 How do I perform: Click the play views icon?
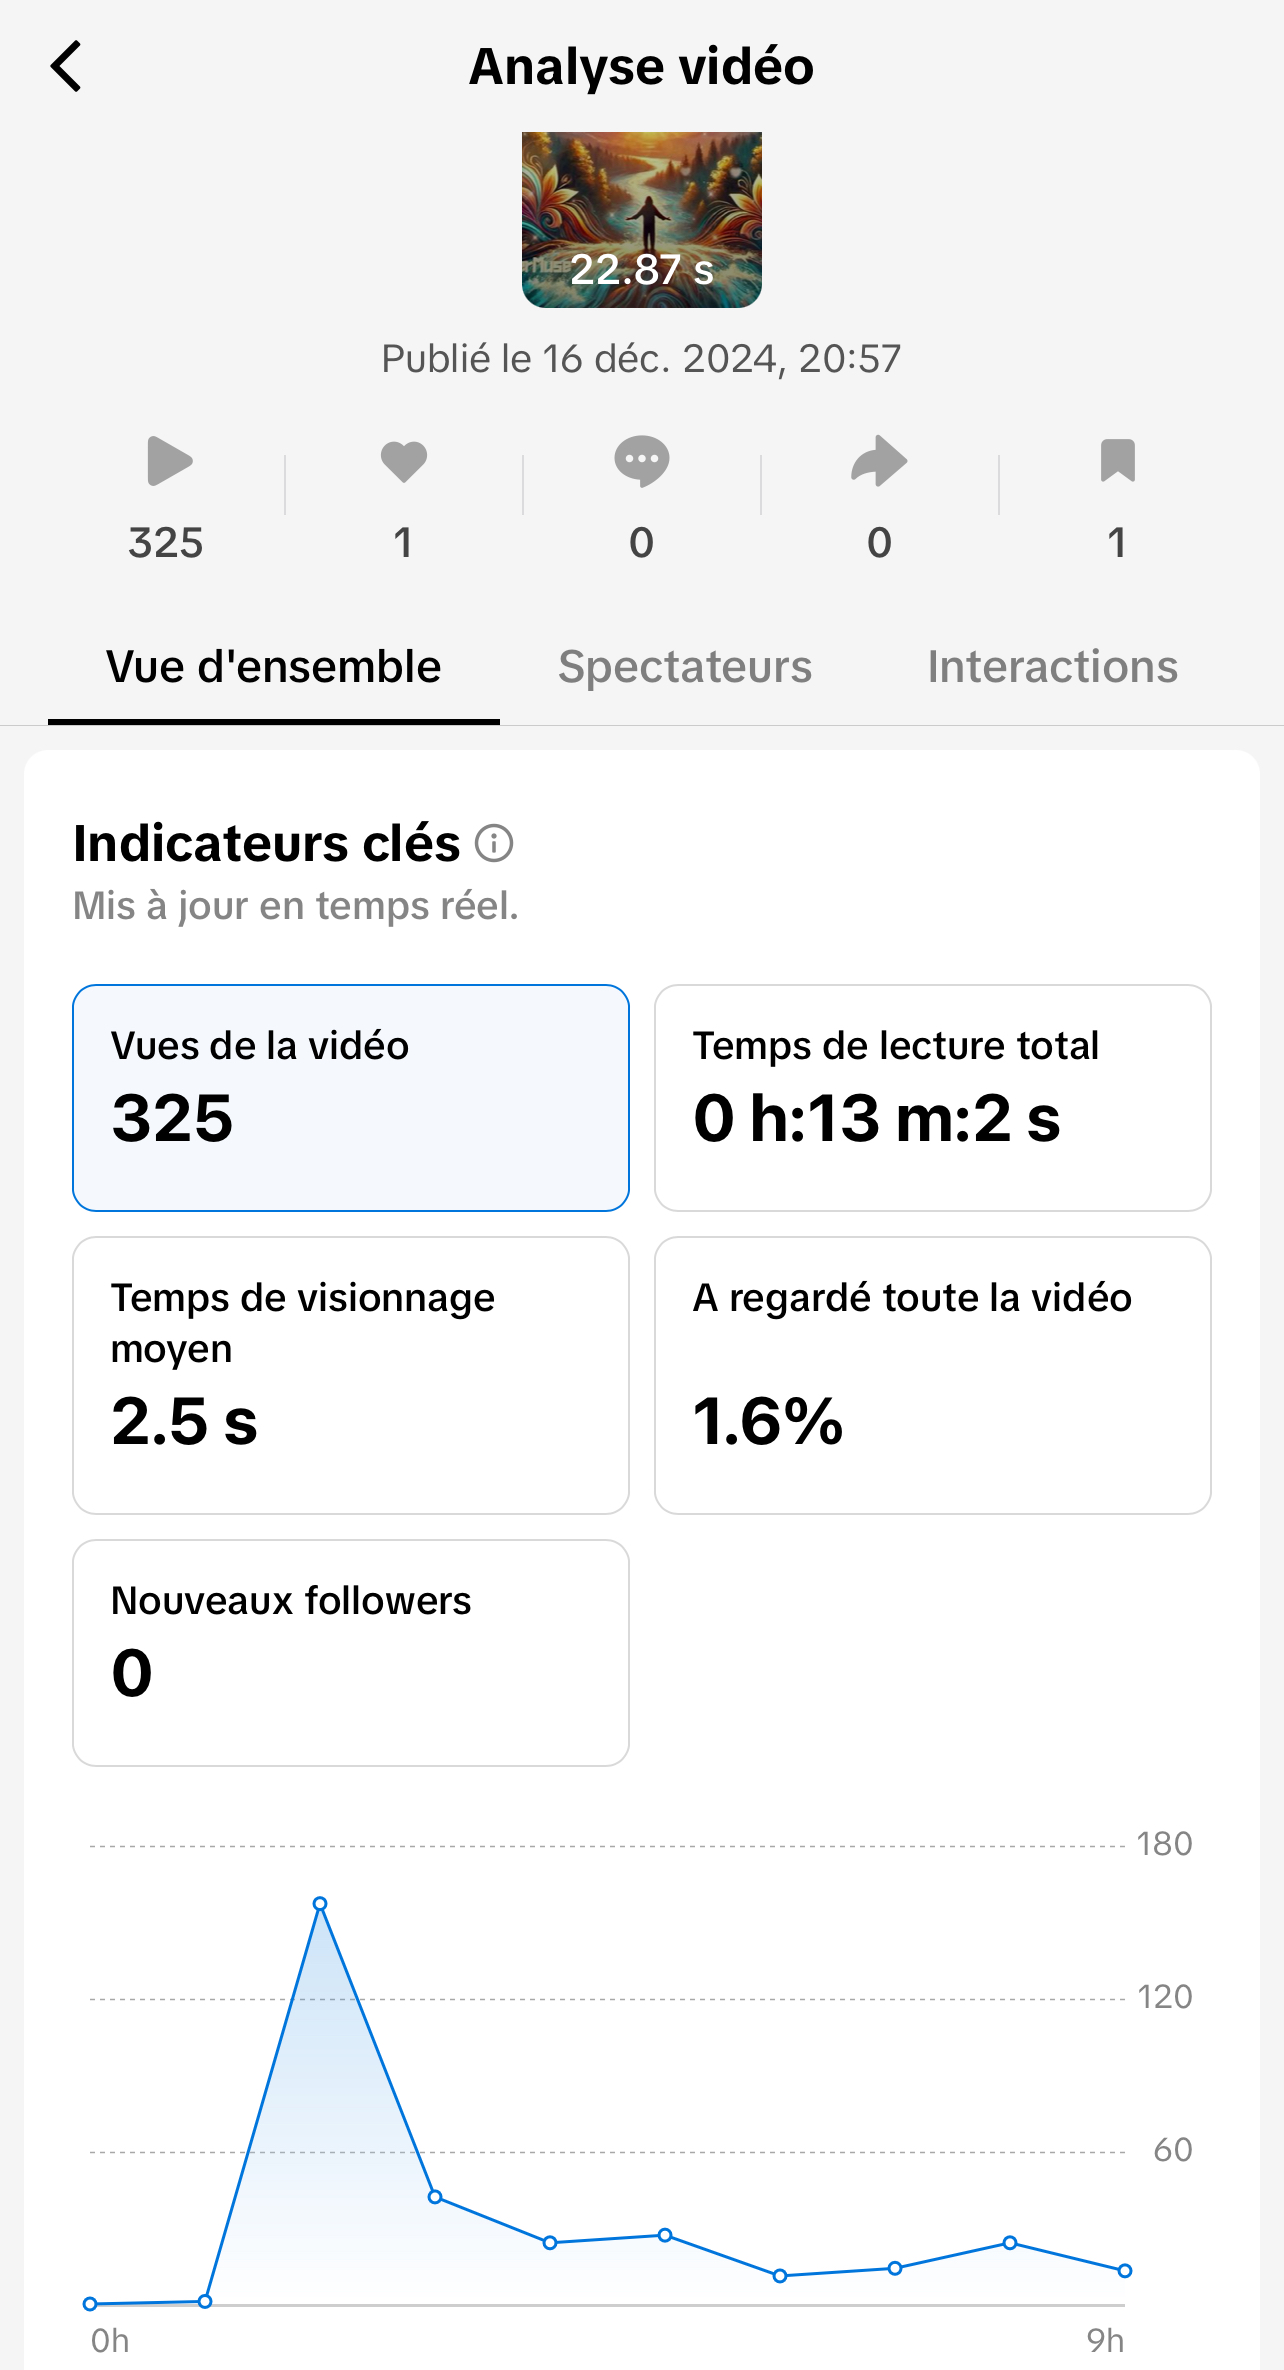168,462
